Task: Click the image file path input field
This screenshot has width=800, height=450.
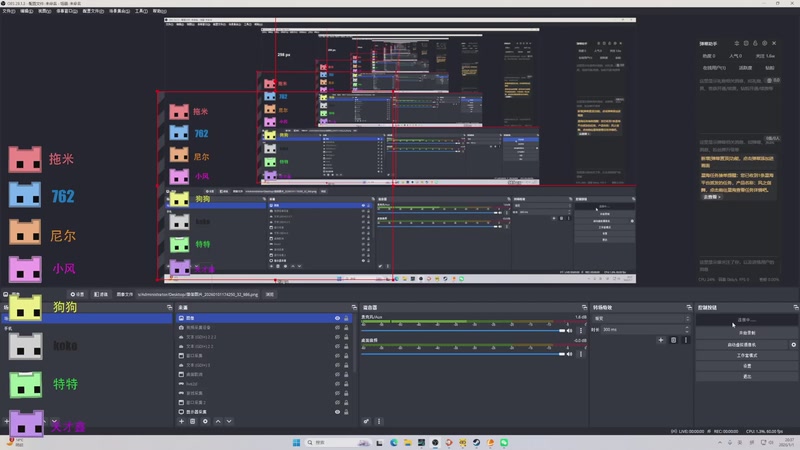Action: point(198,294)
